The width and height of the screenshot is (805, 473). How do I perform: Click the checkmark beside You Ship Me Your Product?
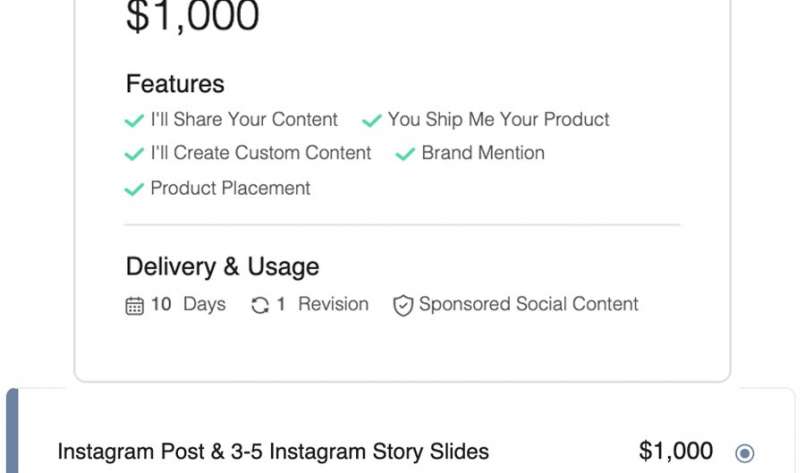click(x=372, y=121)
